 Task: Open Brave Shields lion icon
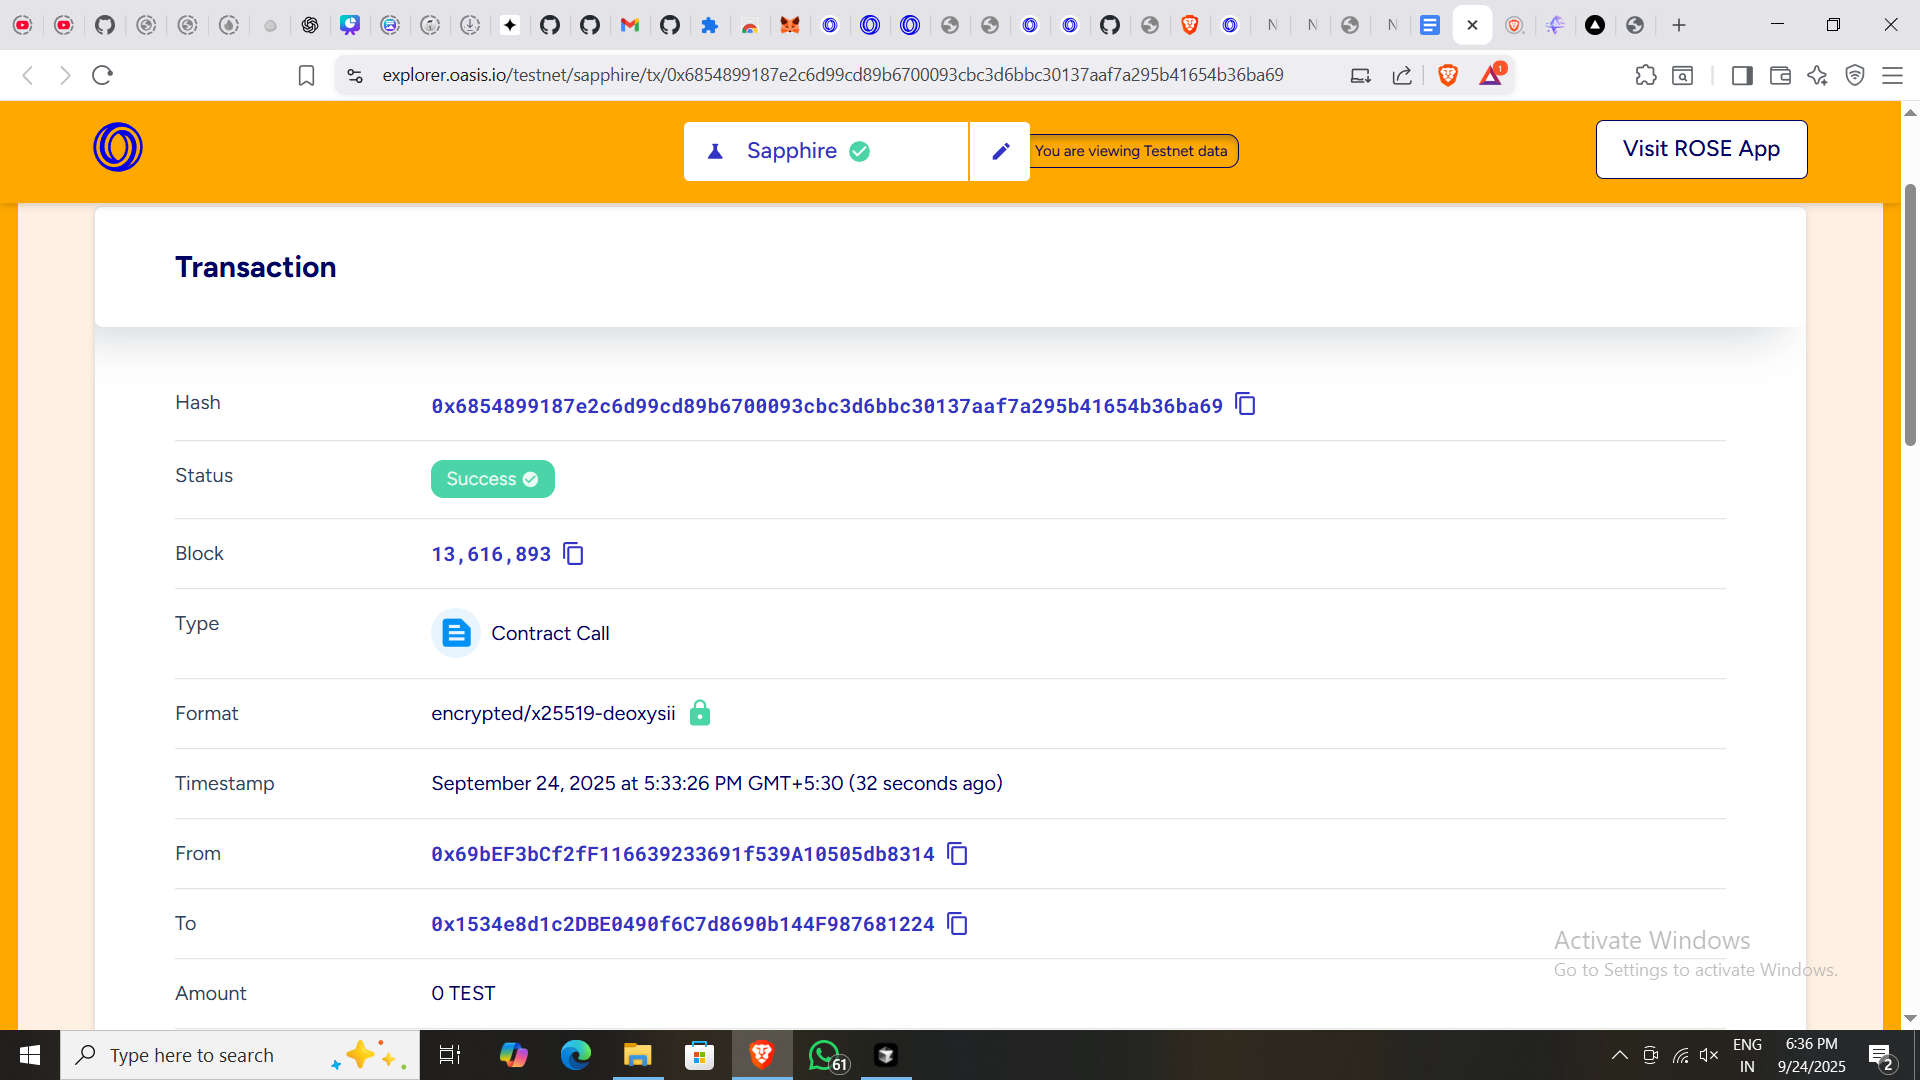(1447, 75)
